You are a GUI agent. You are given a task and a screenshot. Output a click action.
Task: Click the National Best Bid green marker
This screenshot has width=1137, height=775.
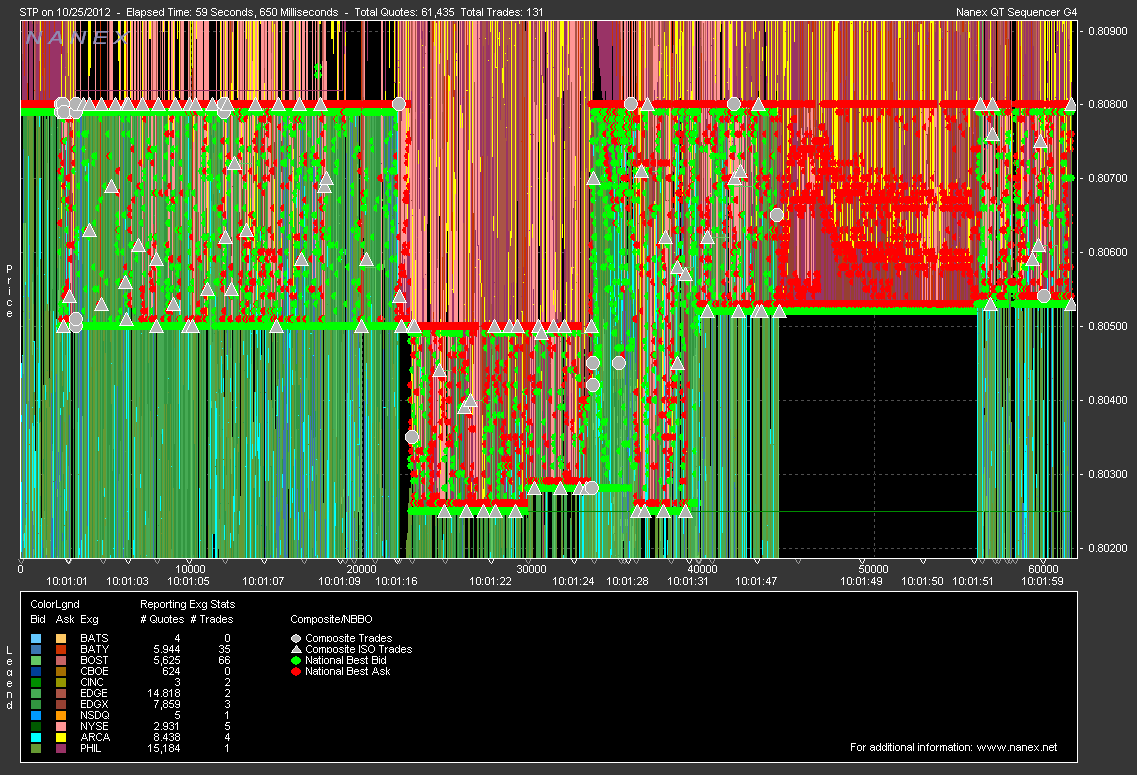(x=296, y=660)
